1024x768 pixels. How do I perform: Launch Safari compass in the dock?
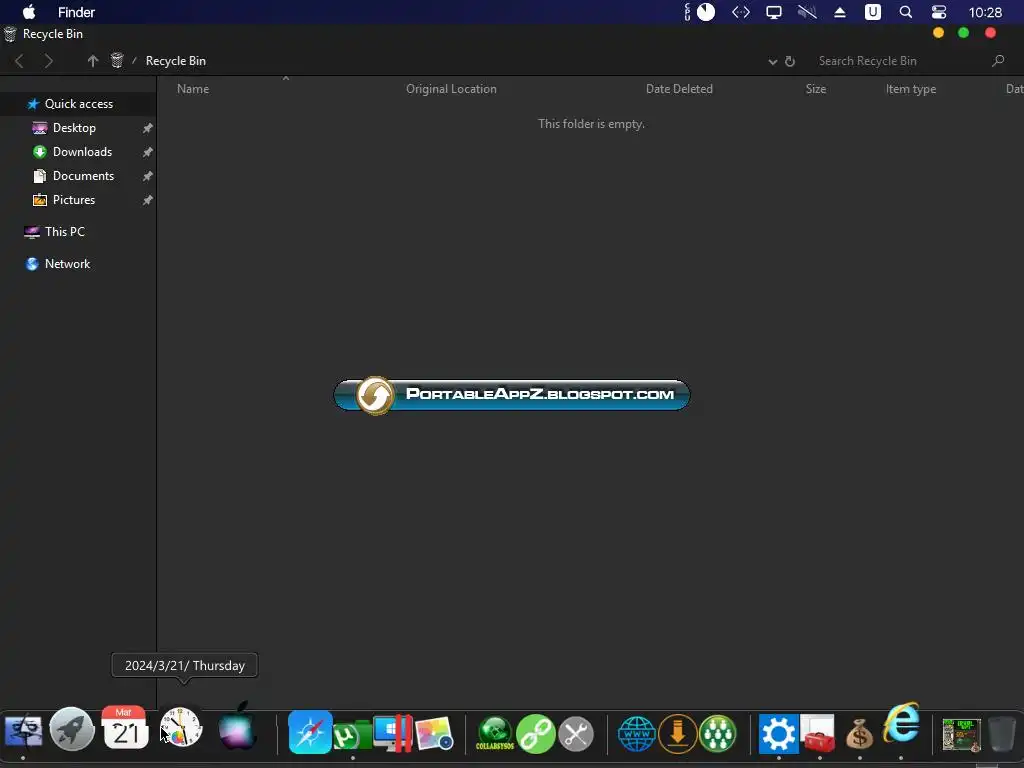coord(310,732)
